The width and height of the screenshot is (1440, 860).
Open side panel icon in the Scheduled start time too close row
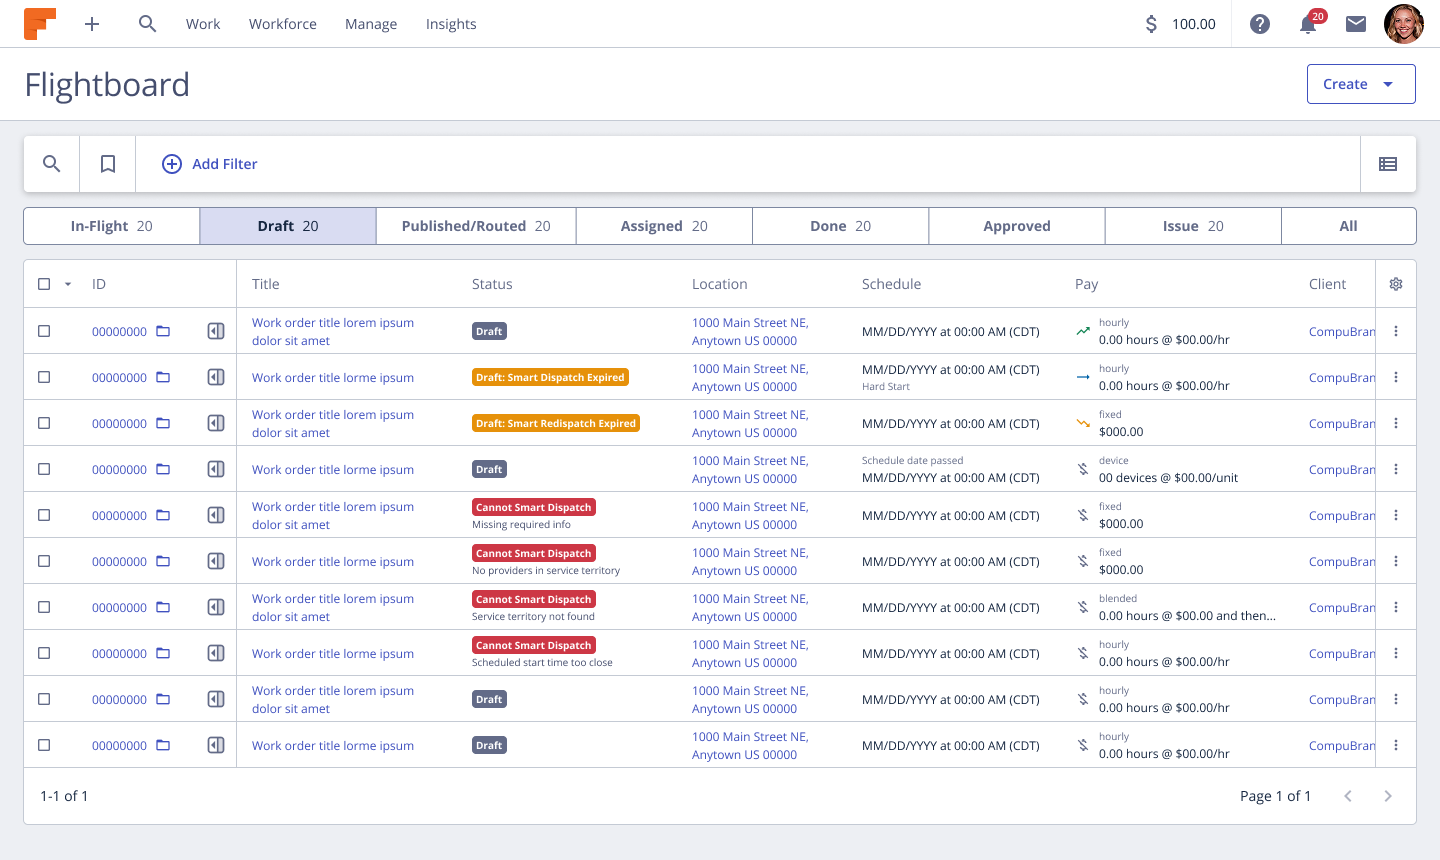[x=216, y=653]
